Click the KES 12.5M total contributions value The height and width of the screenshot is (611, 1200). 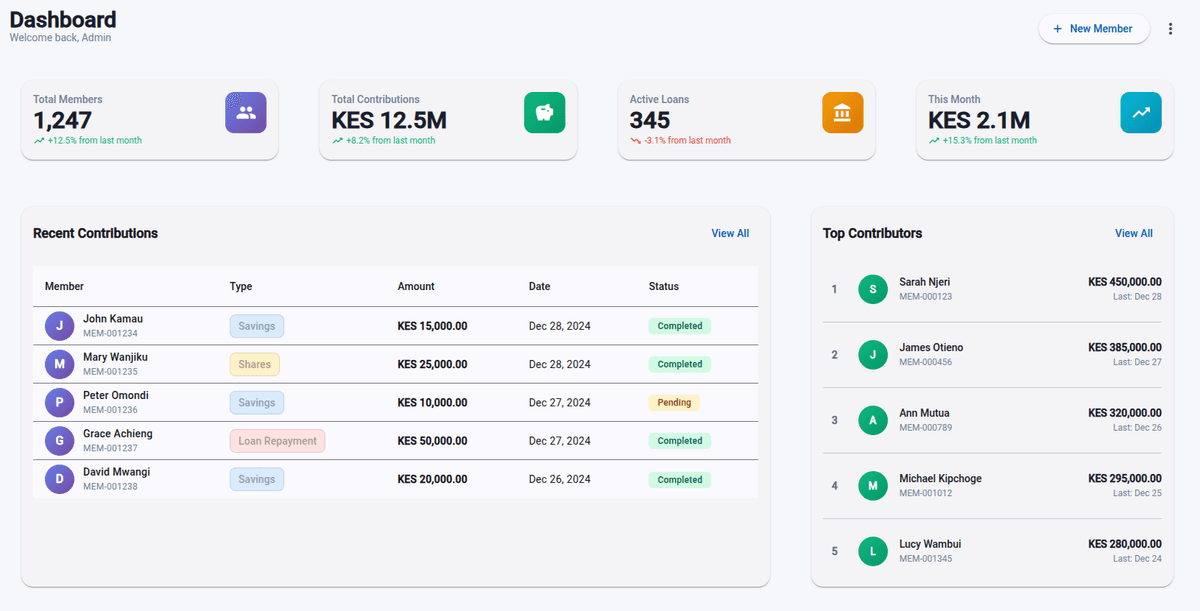[389, 120]
